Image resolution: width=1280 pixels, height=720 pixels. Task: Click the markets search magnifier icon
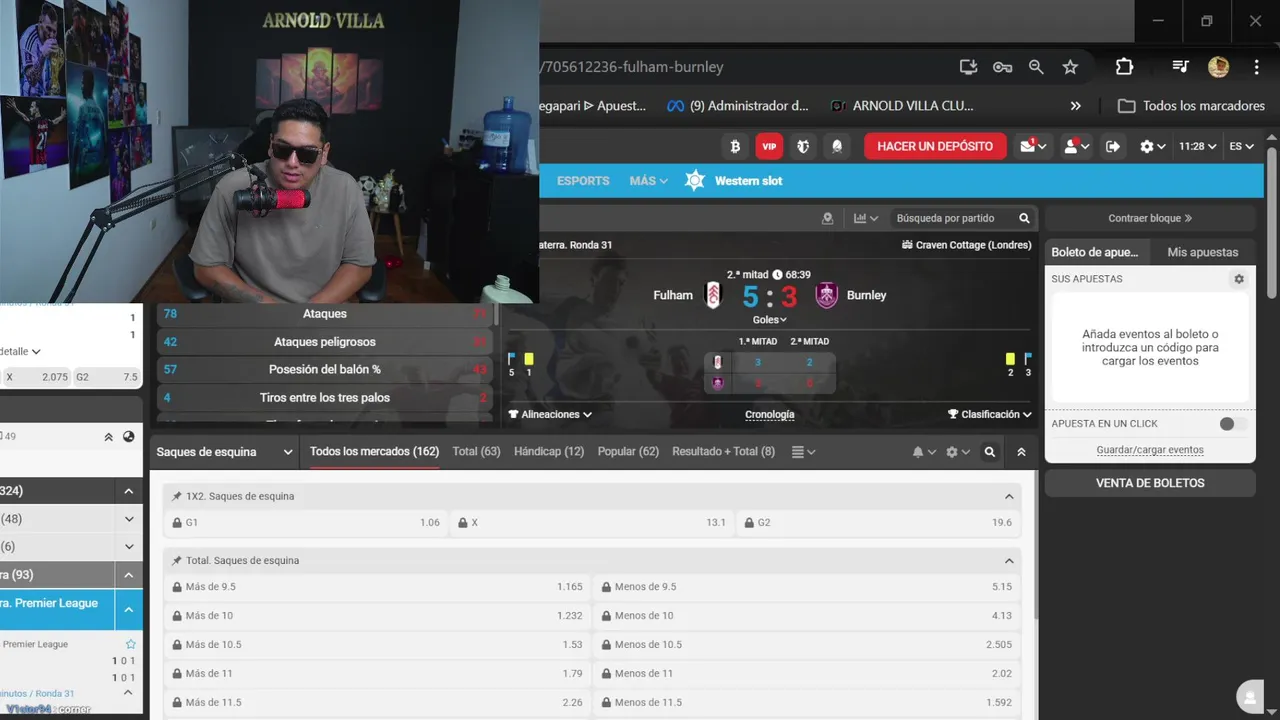989,452
